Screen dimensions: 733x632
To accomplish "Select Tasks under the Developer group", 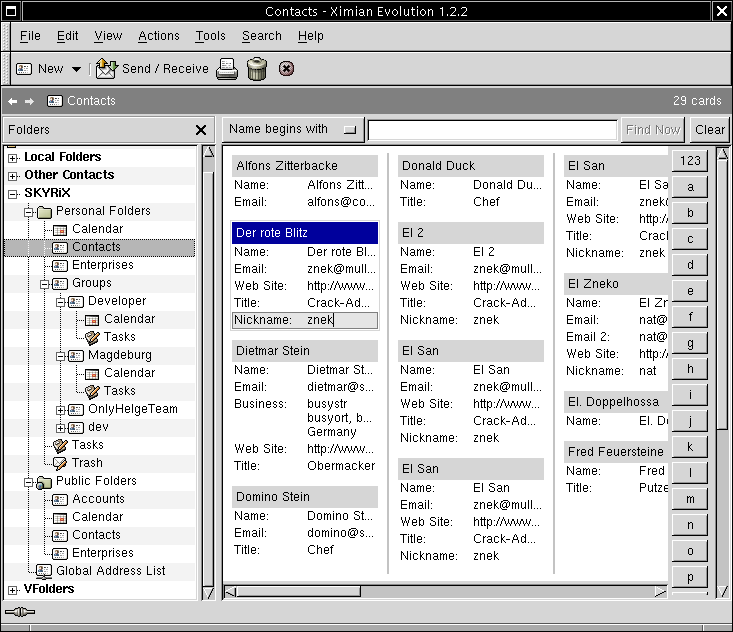I will click(x=120, y=337).
